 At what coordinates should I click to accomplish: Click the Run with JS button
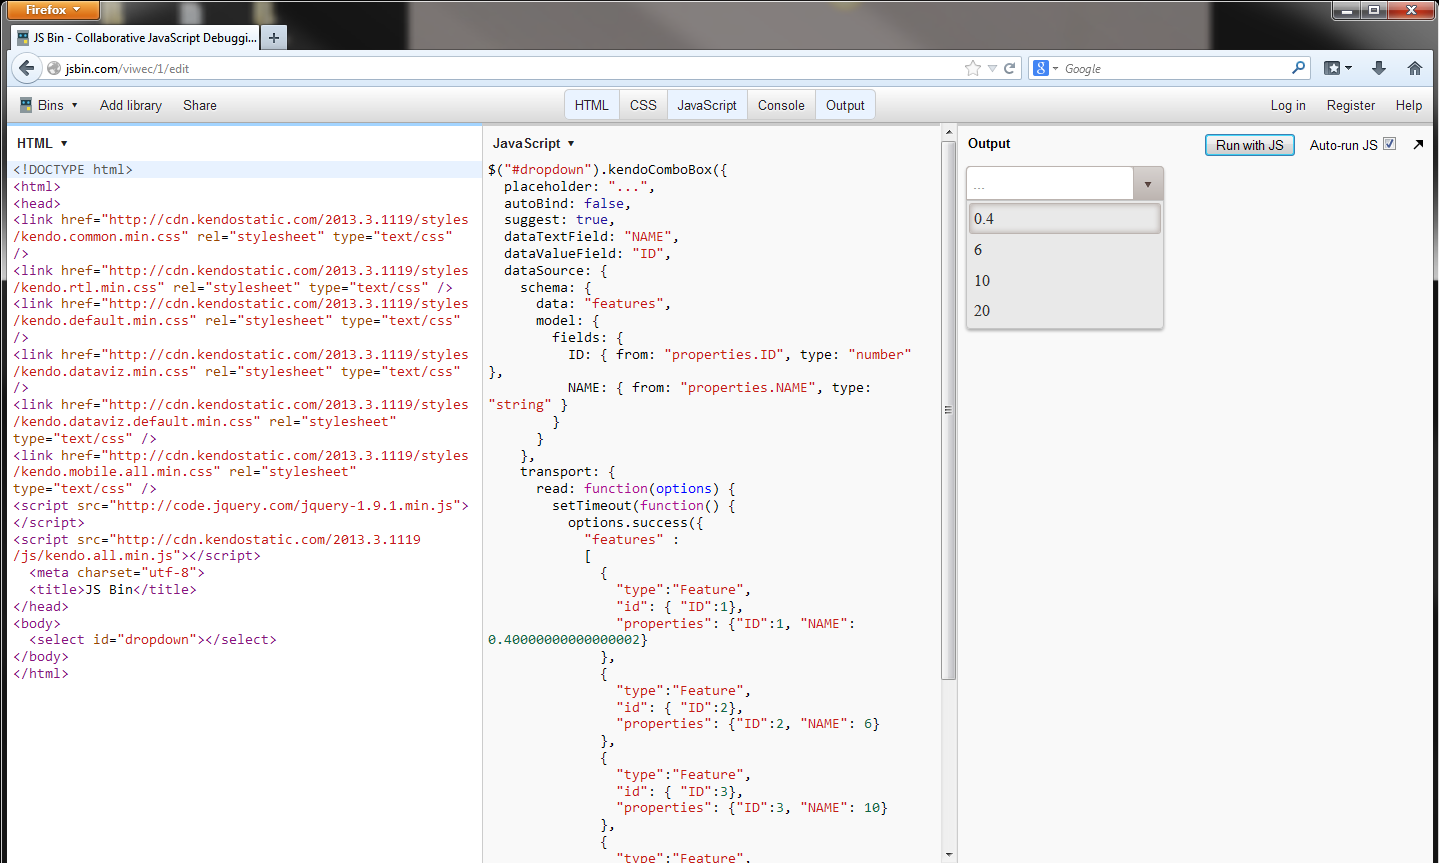point(1250,145)
